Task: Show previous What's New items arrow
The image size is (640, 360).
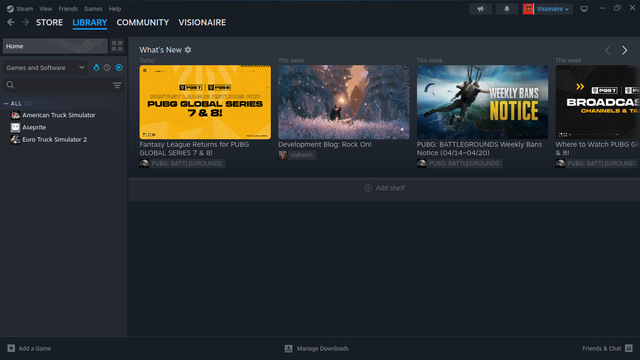Action: pyautogui.click(x=607, y=50)
